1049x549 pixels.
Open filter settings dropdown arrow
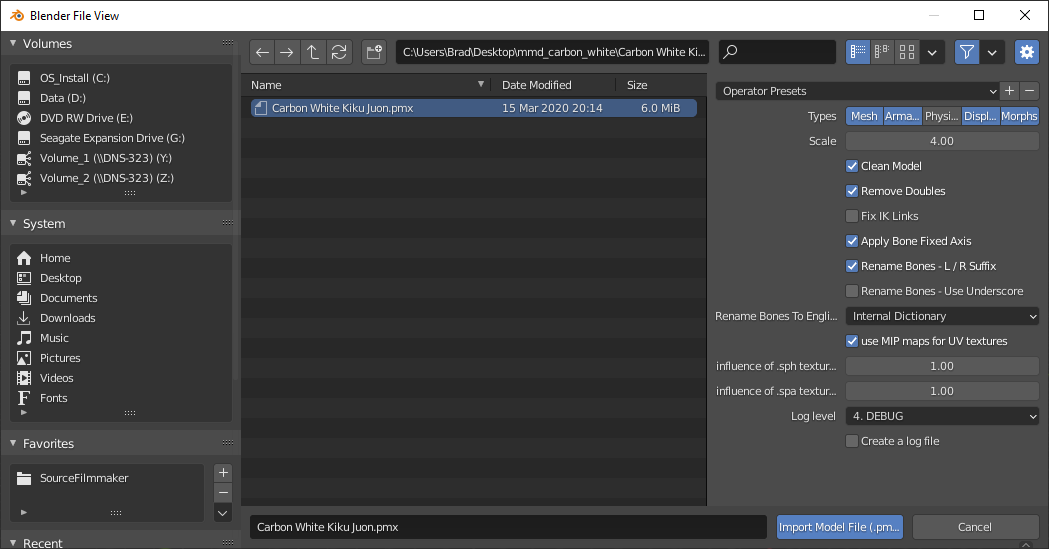click(x=992, y=52)
